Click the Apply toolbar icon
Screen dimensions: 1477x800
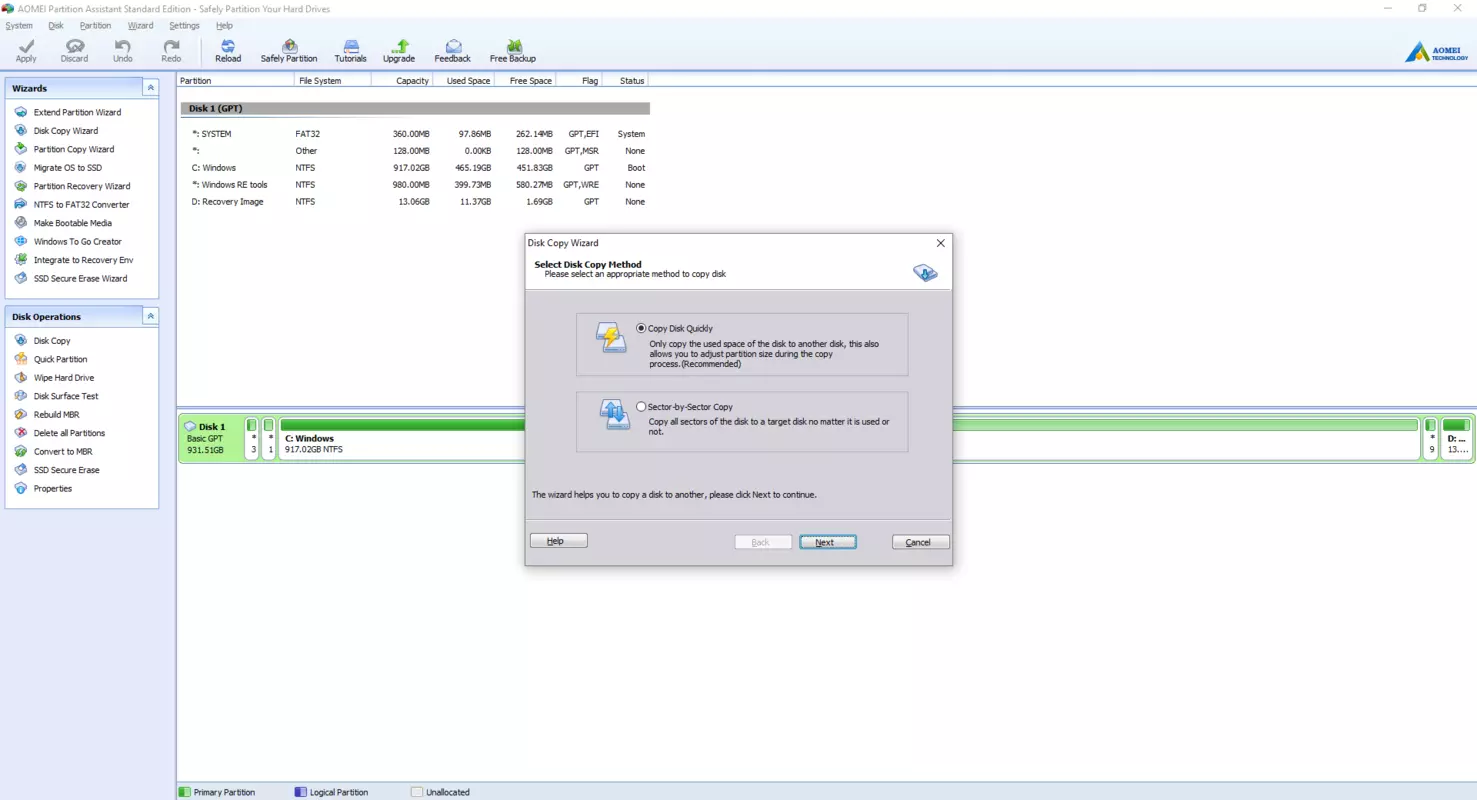[26, 51]
